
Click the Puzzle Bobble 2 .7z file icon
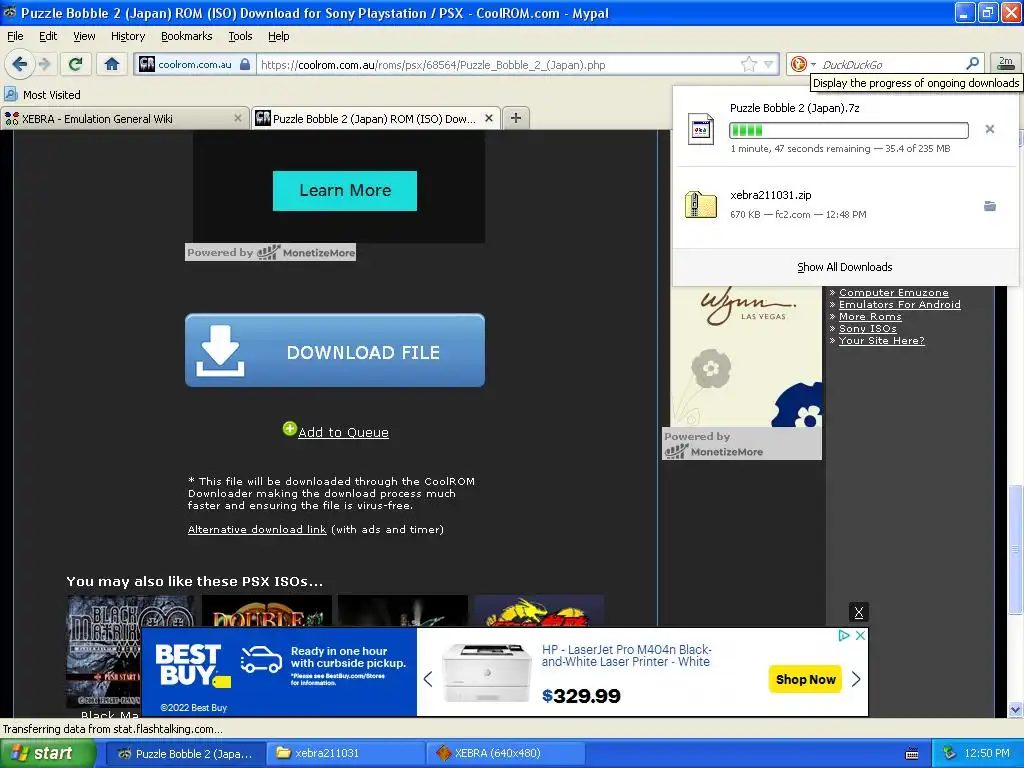click(x=701, y=129)
